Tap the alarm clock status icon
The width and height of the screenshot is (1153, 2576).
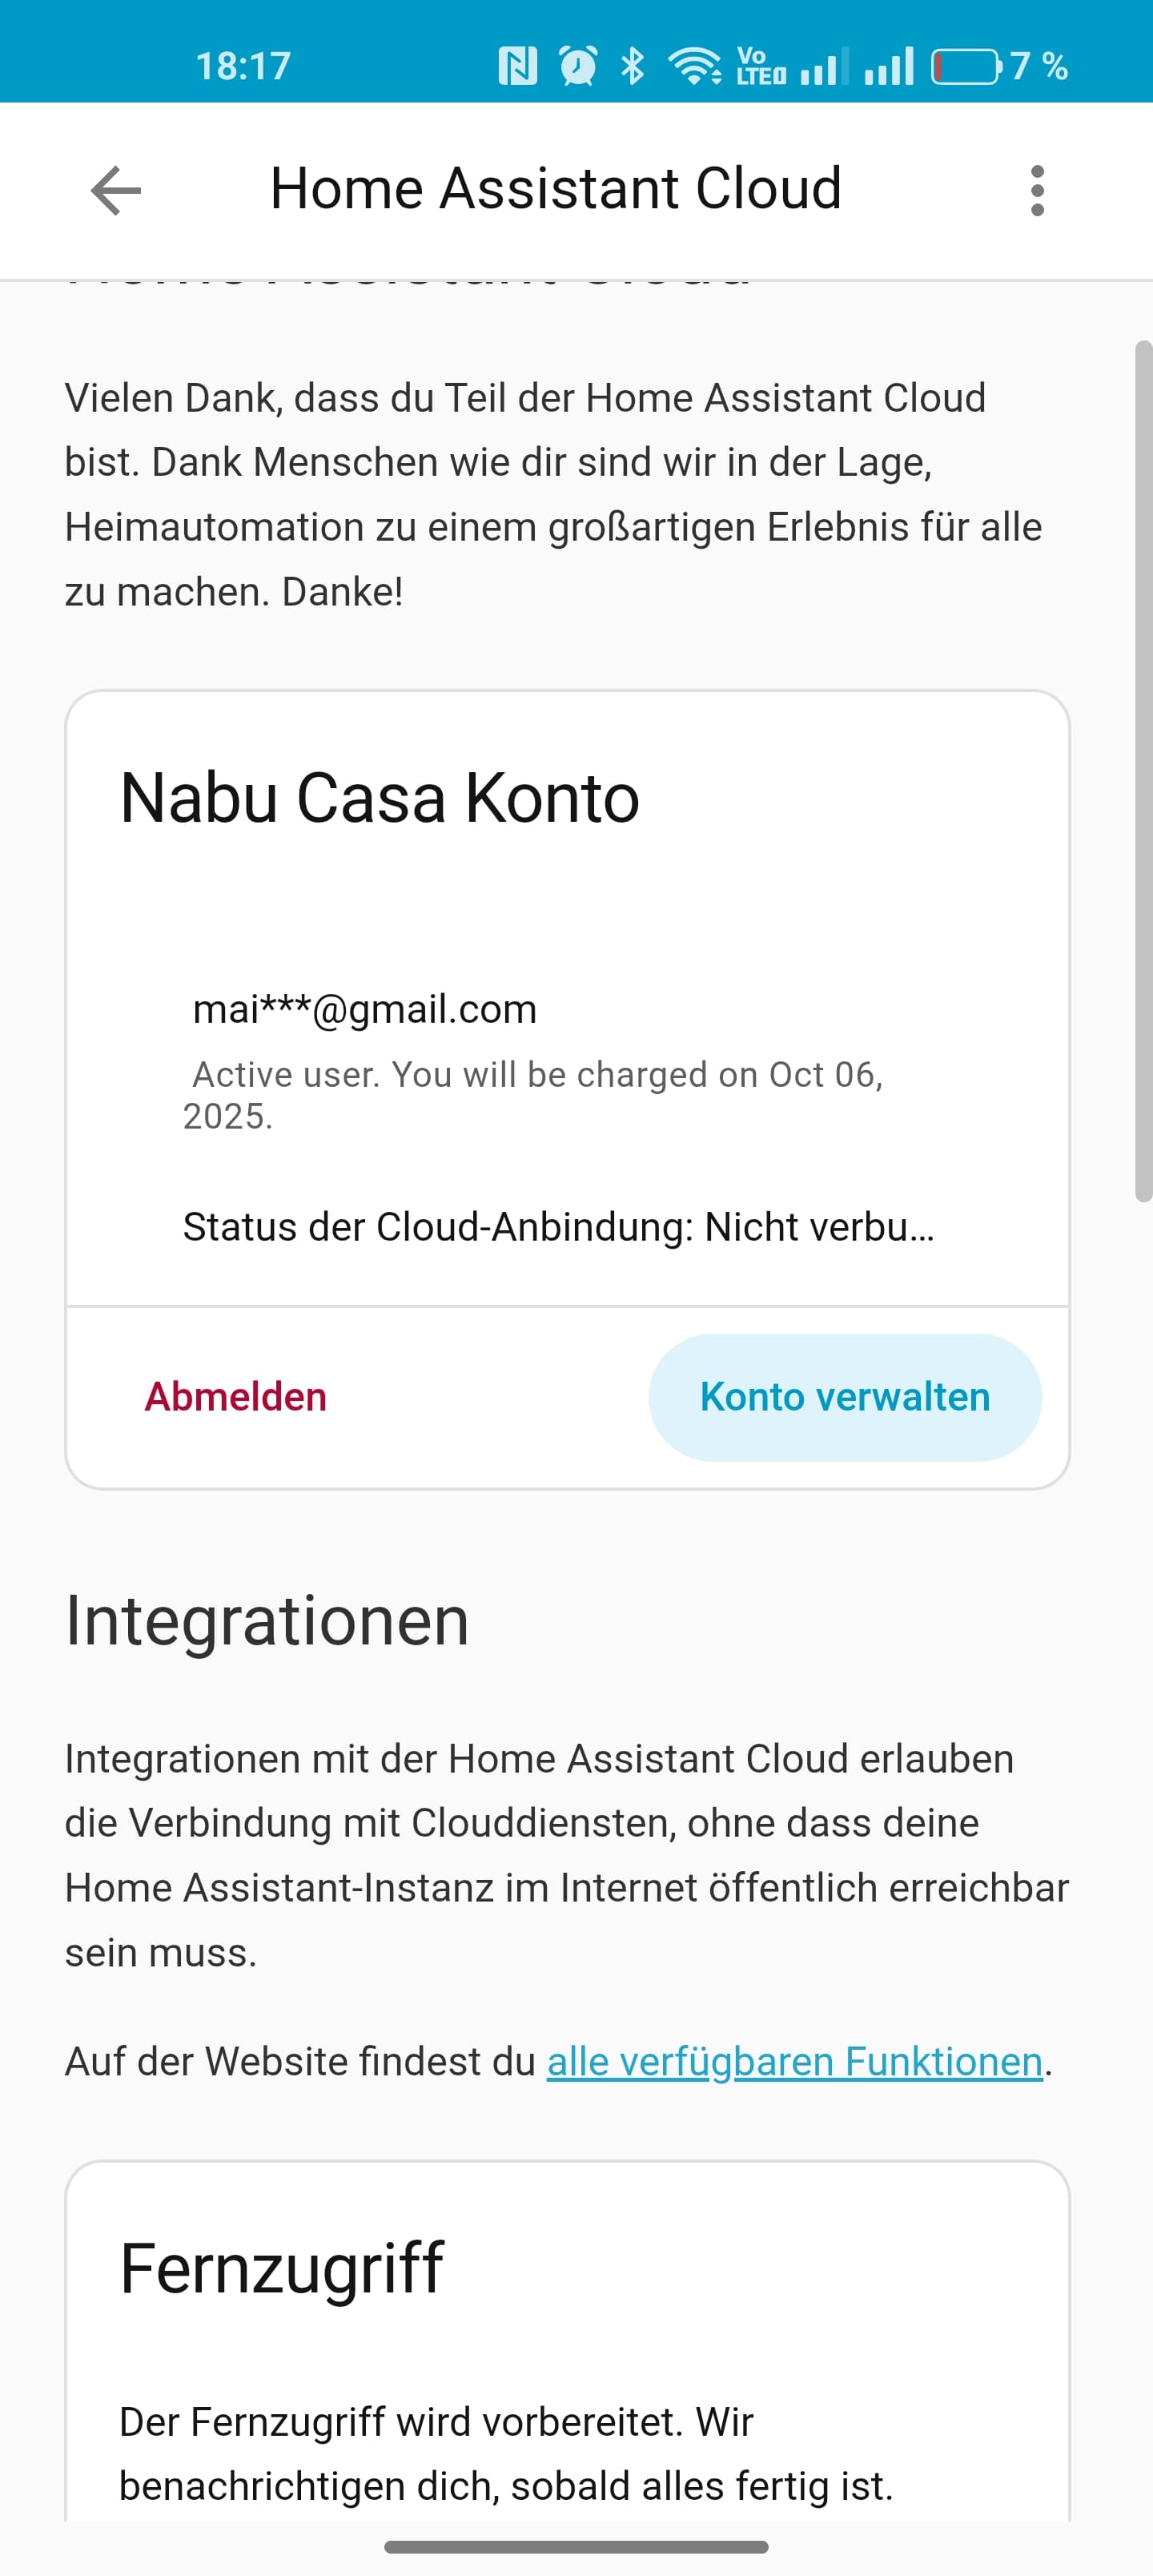[x=578, y=66]
